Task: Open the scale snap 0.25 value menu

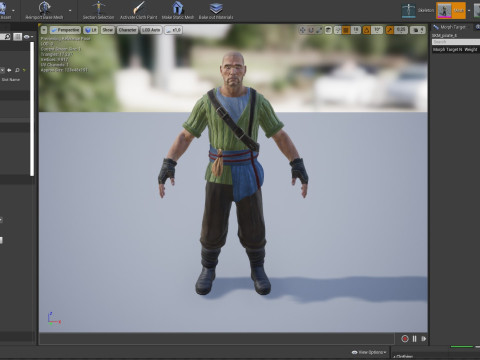Action: tap(401, 30)
